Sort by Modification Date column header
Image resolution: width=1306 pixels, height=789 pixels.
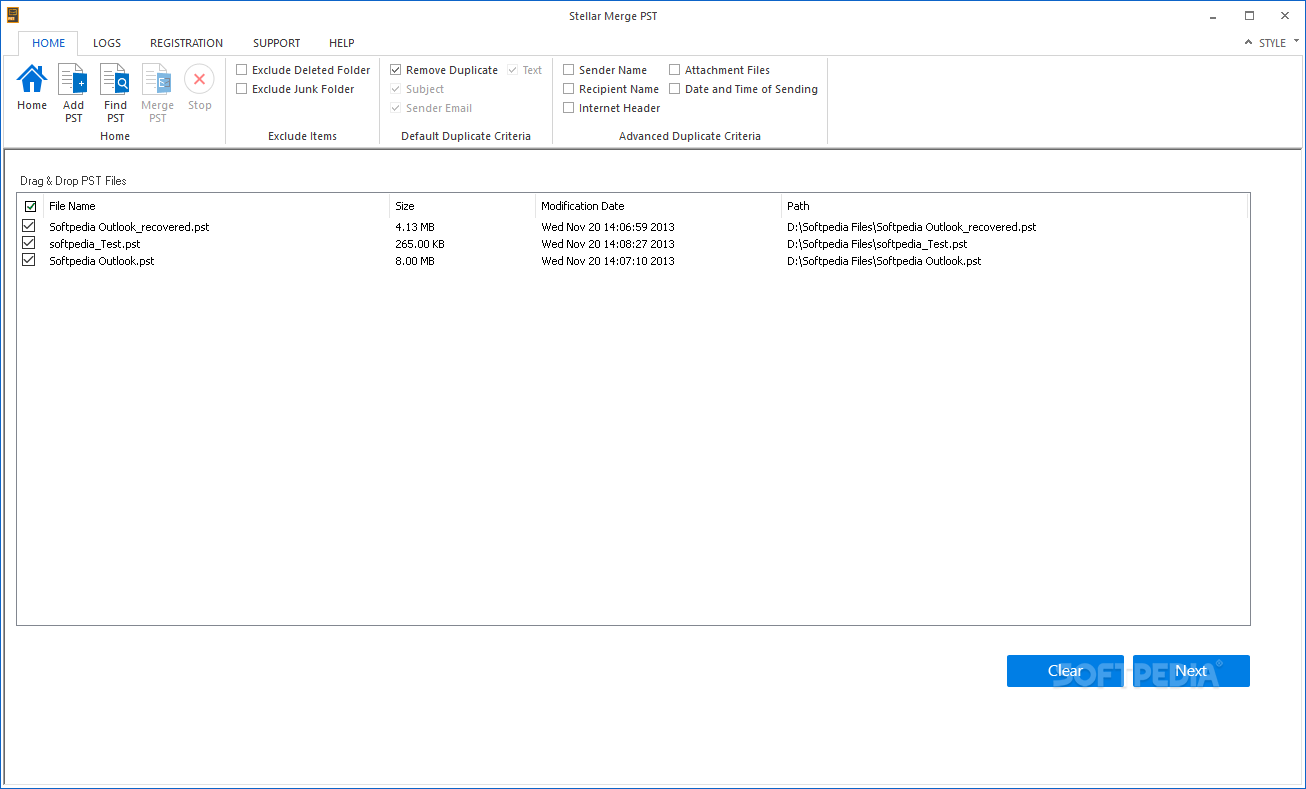(658, 206)
